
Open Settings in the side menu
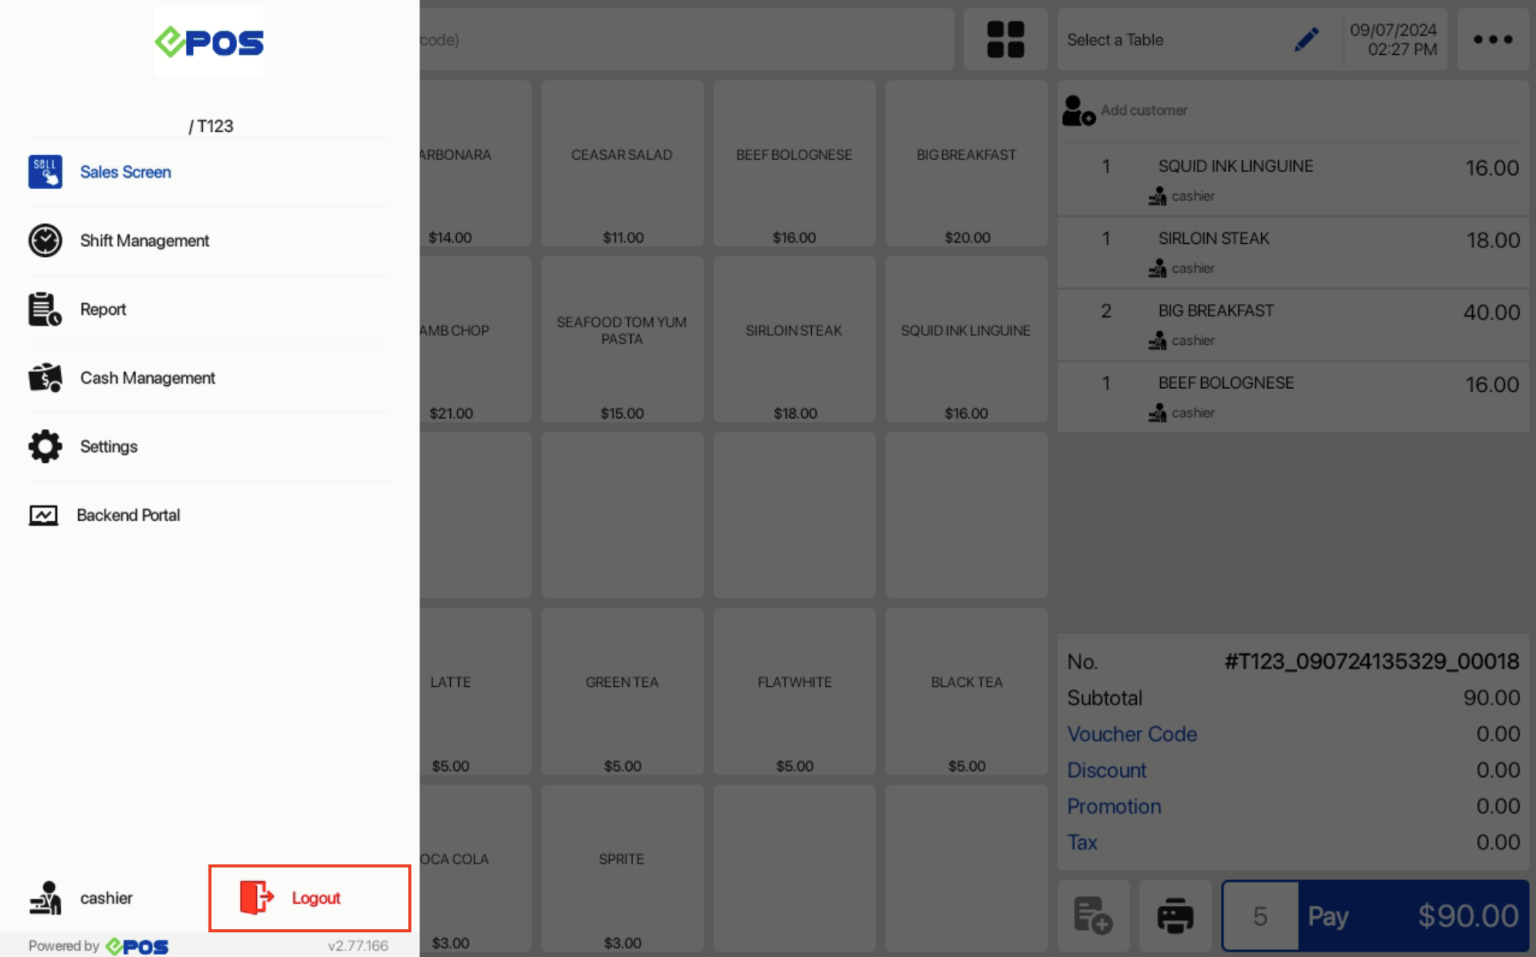[208, 447]
